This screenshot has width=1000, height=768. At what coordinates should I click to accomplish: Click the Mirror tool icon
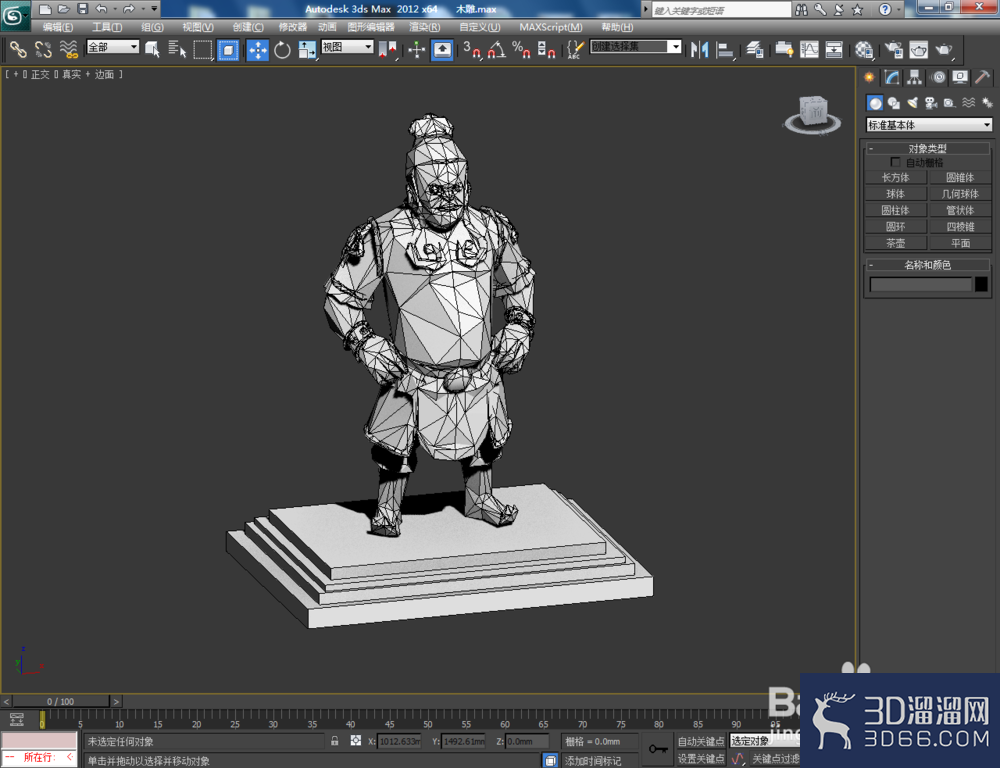[x=699, y=49]
